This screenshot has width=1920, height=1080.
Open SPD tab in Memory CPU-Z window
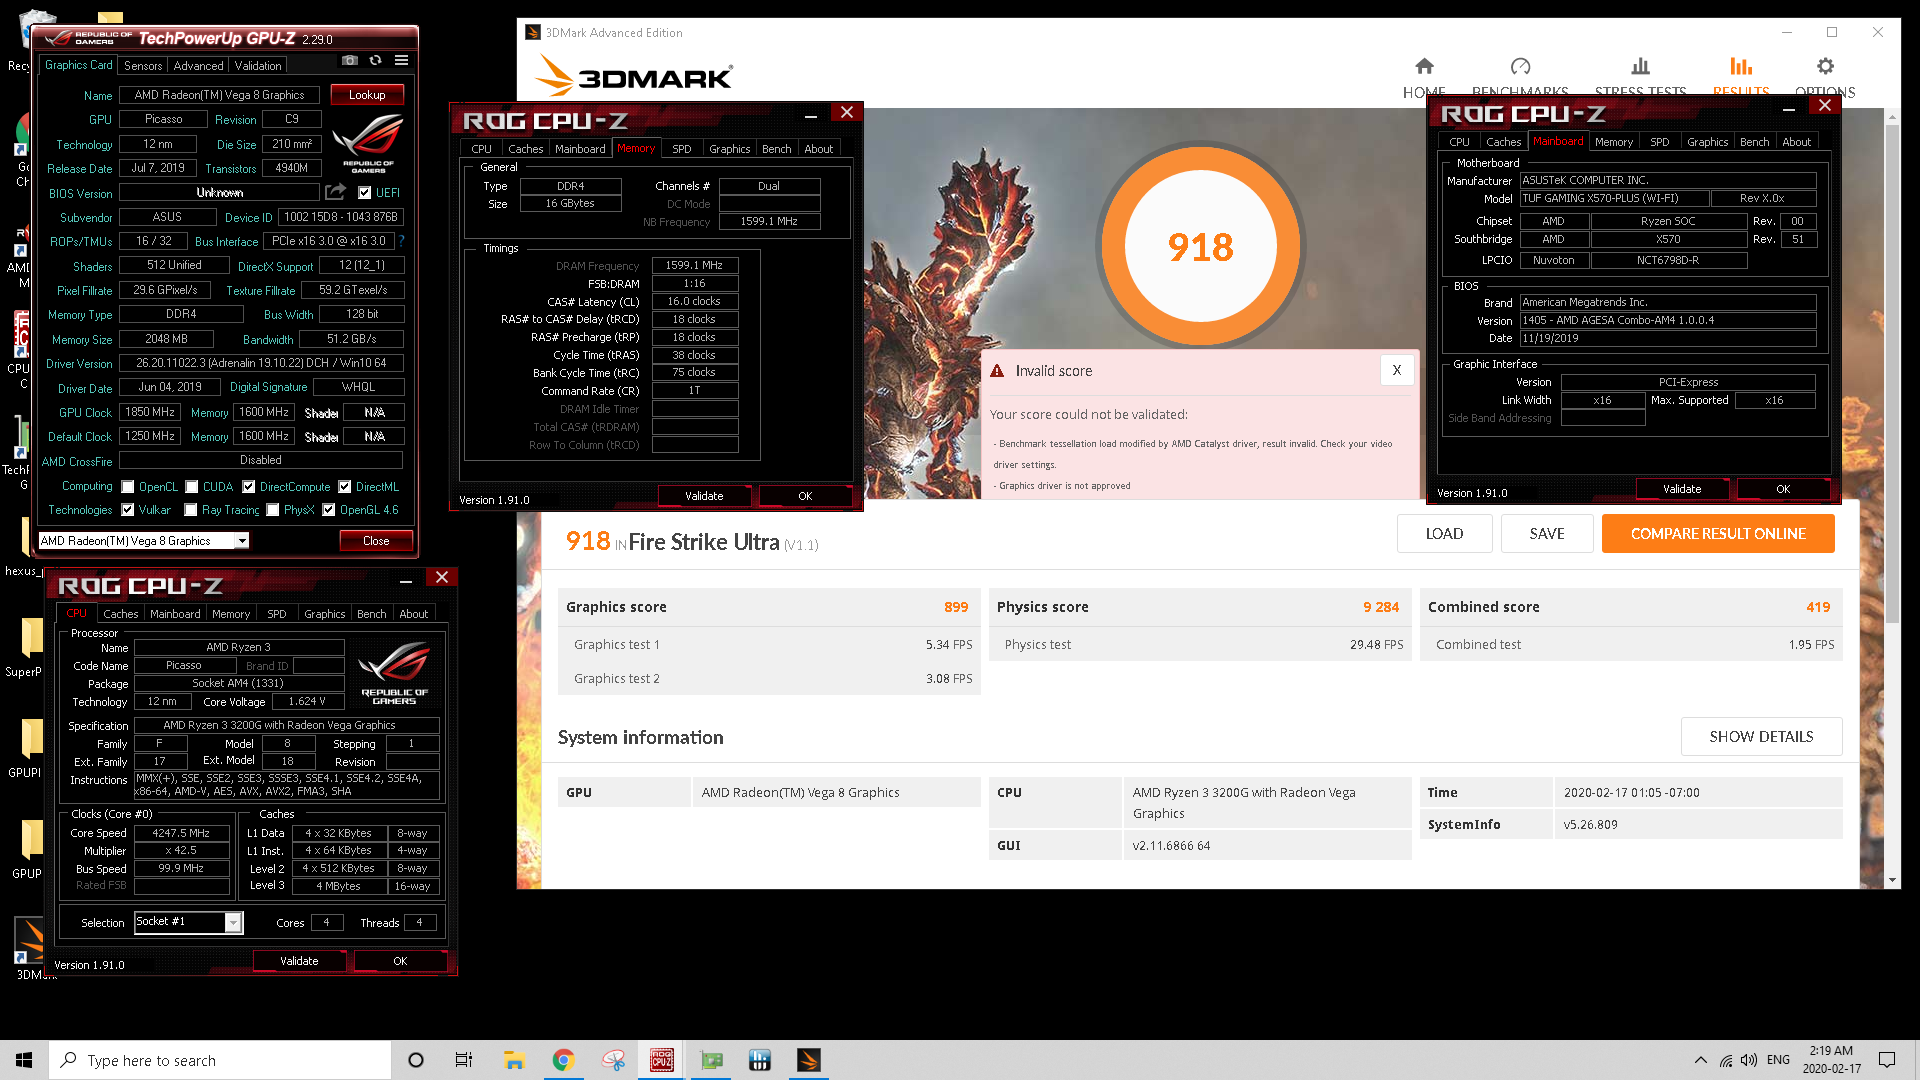682,149
